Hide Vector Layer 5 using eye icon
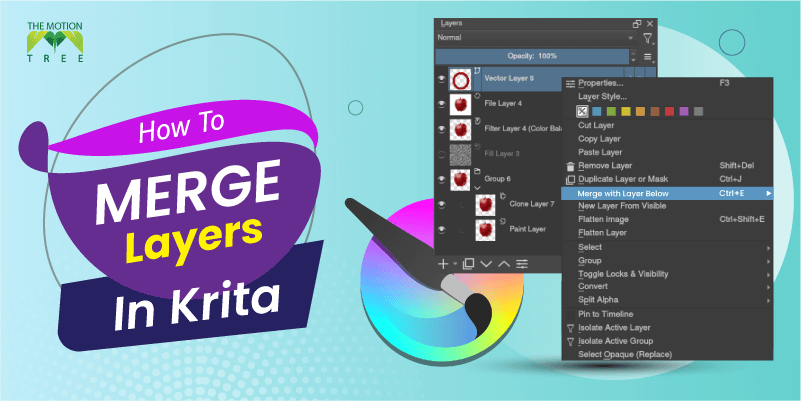Viewport: 801px width, 401px height. [x=442, y=80]
